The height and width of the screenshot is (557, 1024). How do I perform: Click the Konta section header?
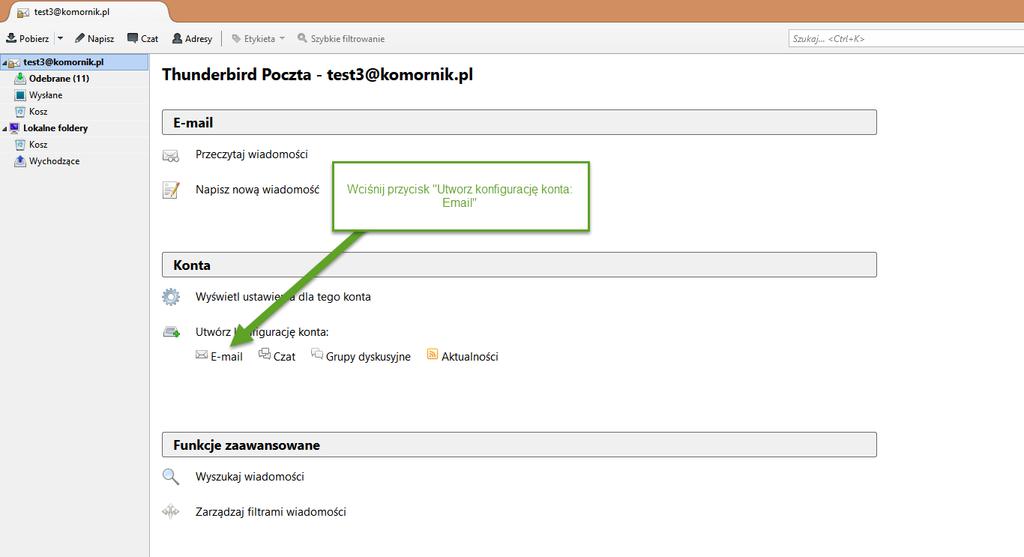pyautogui.click(x=519, y=264)
